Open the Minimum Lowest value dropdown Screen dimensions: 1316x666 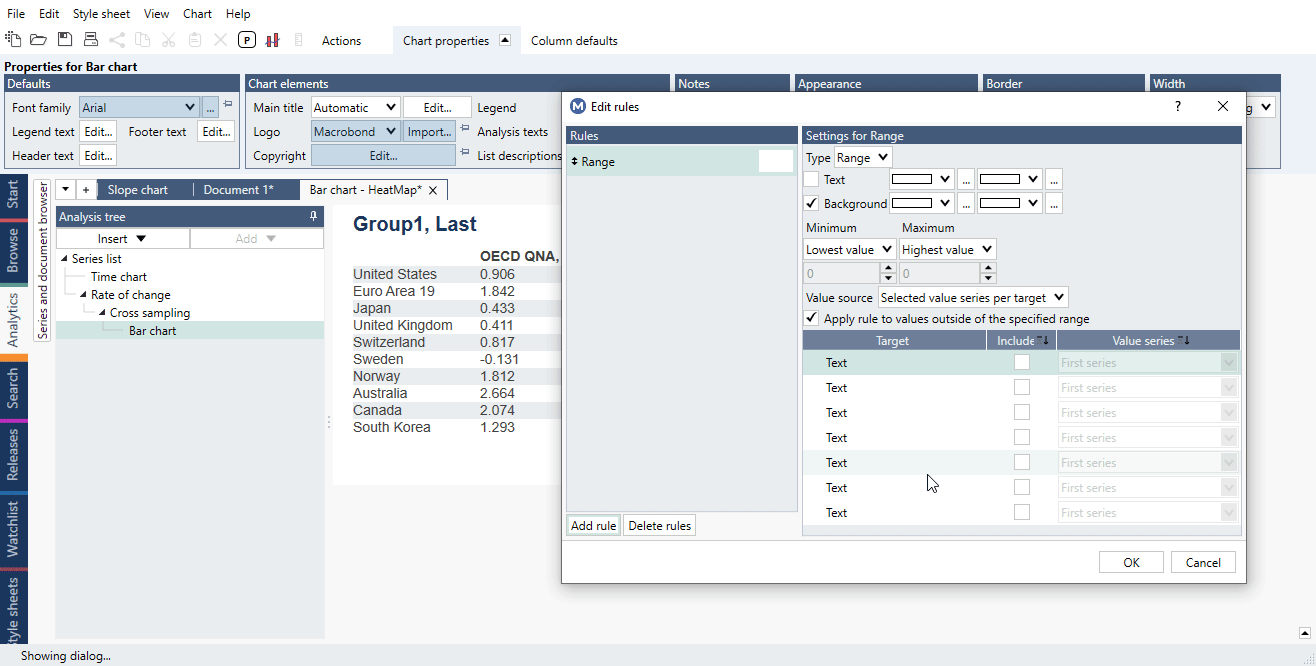tap(850, 250)
